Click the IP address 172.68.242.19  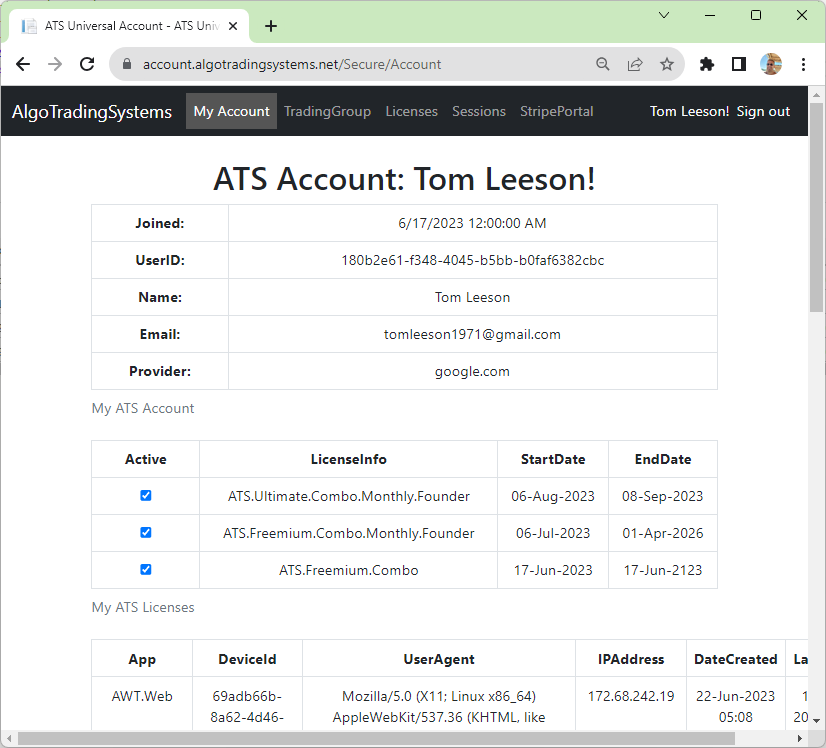631,696
